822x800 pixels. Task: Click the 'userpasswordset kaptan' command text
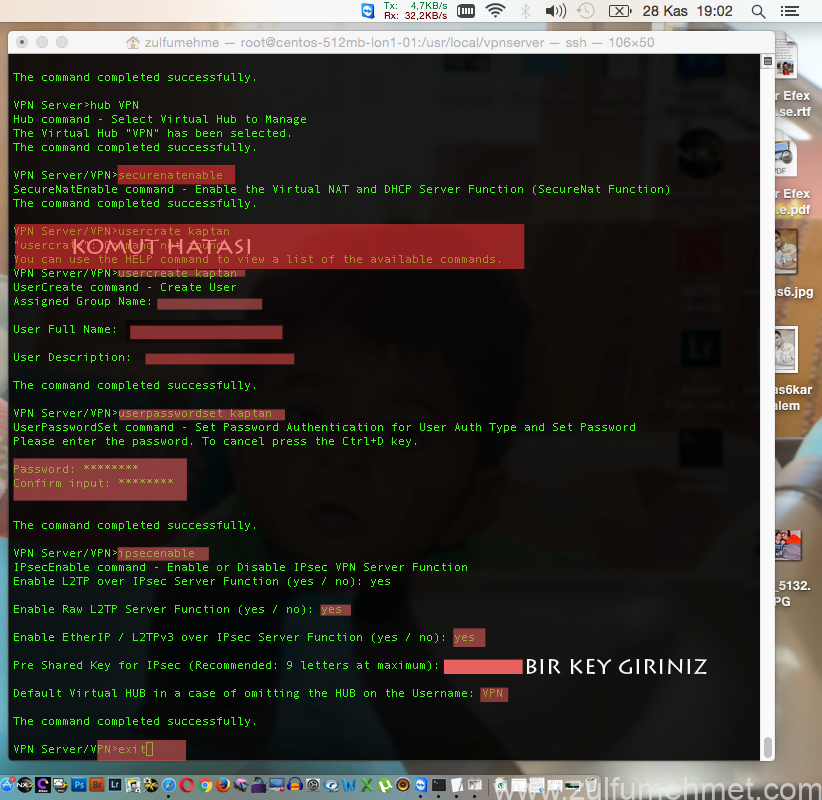pyautogui.click(x=195, y=414)
